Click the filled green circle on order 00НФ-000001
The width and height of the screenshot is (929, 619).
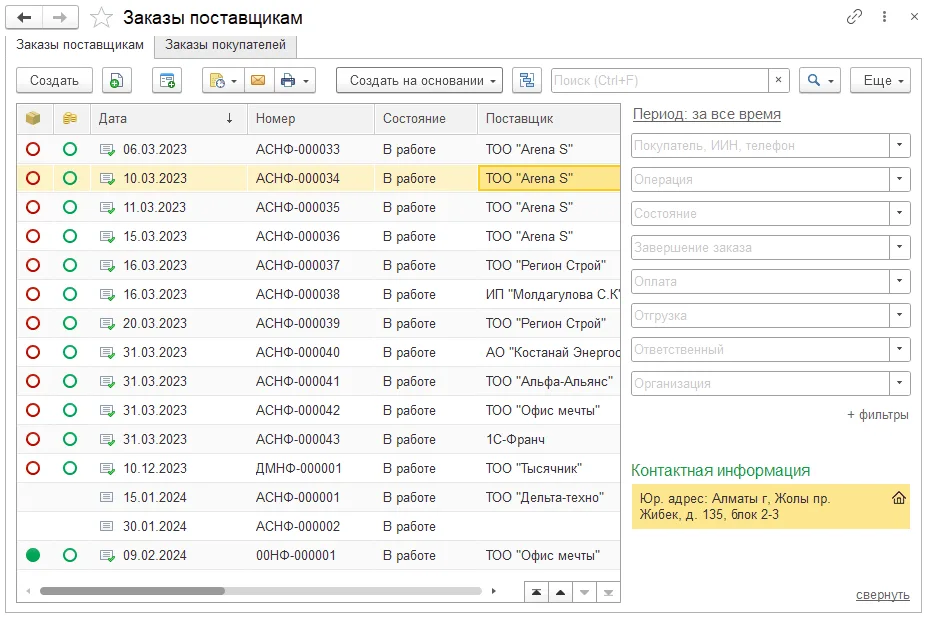click(x=33, y=555)
